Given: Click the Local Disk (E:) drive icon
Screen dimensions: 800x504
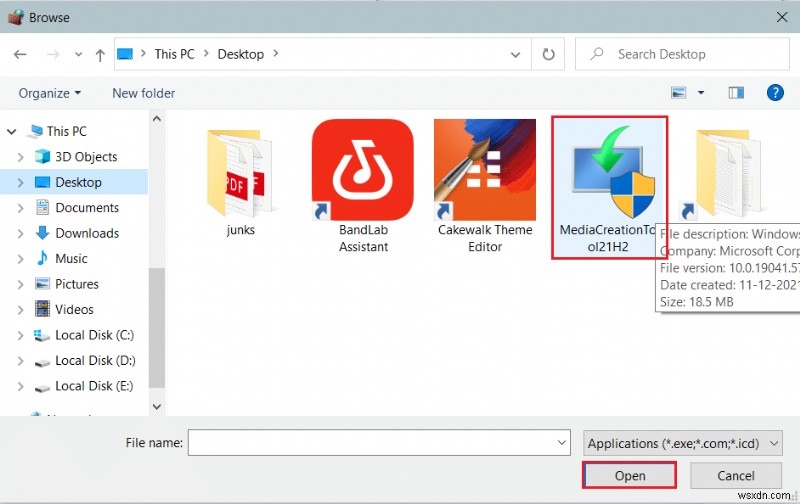Looking at the screenshot, I should click(42, 387).
